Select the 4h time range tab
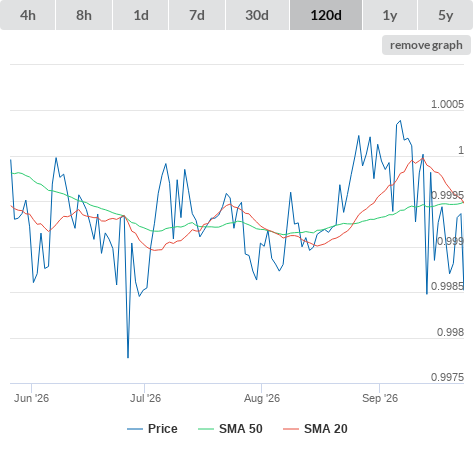474x455 pixels. 28,15
